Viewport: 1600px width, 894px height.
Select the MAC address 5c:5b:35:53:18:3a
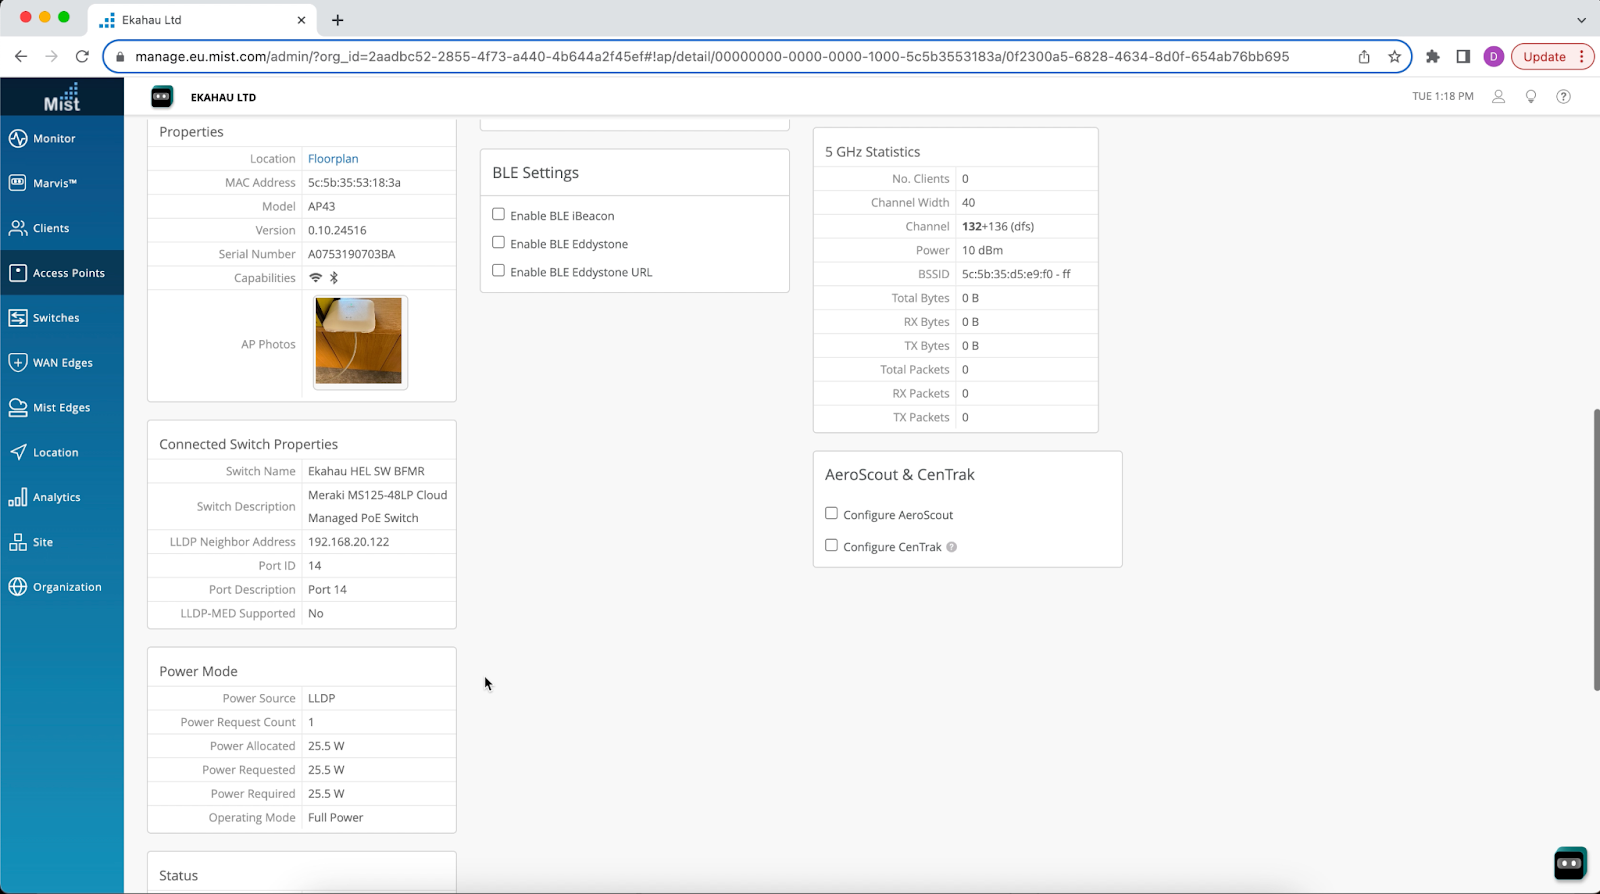[354, 183]
